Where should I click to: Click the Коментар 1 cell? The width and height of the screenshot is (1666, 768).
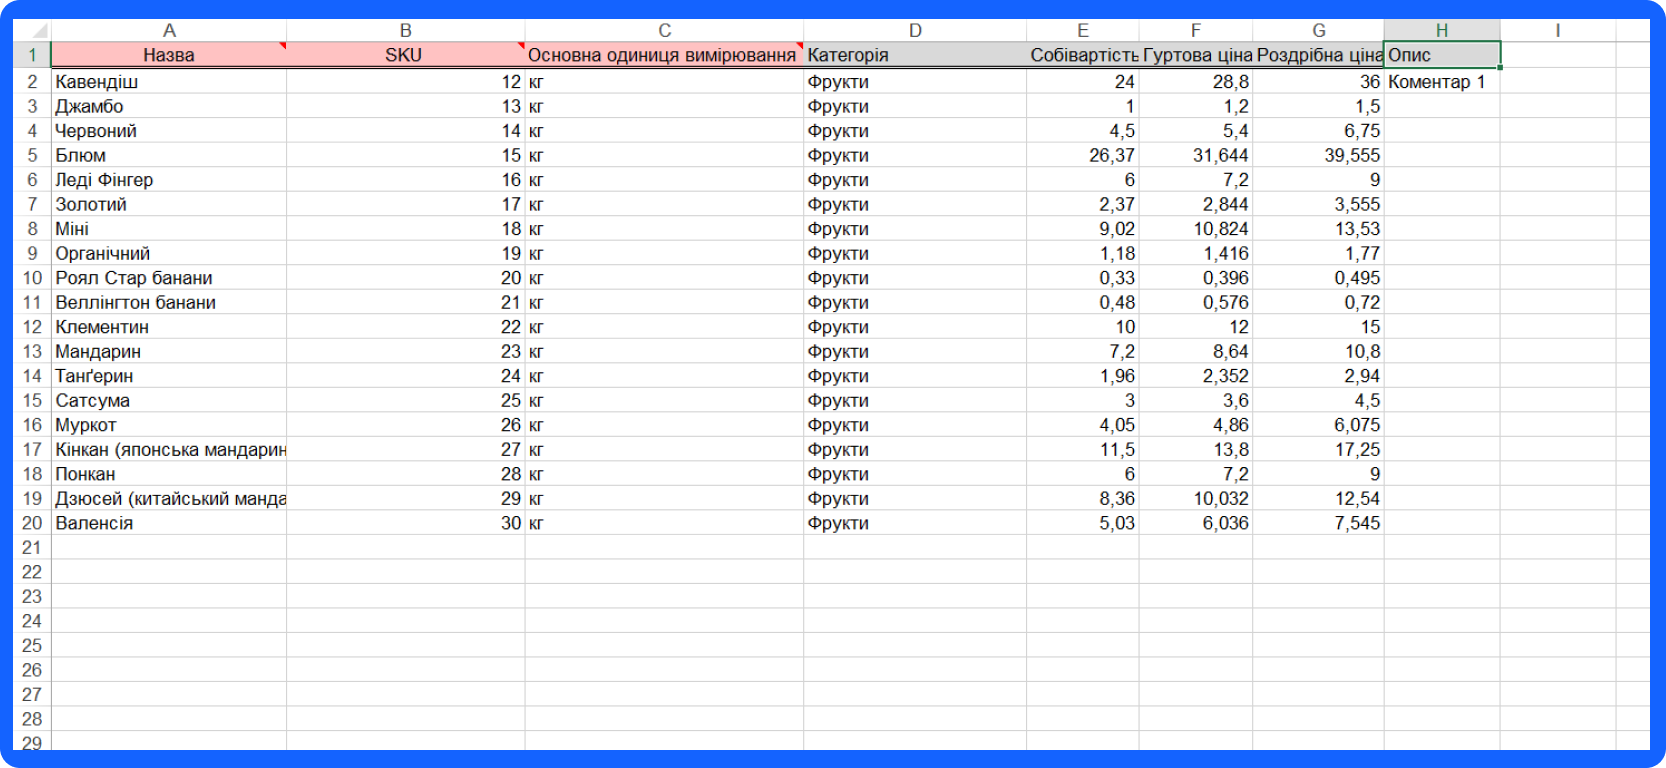(1440, 82)
